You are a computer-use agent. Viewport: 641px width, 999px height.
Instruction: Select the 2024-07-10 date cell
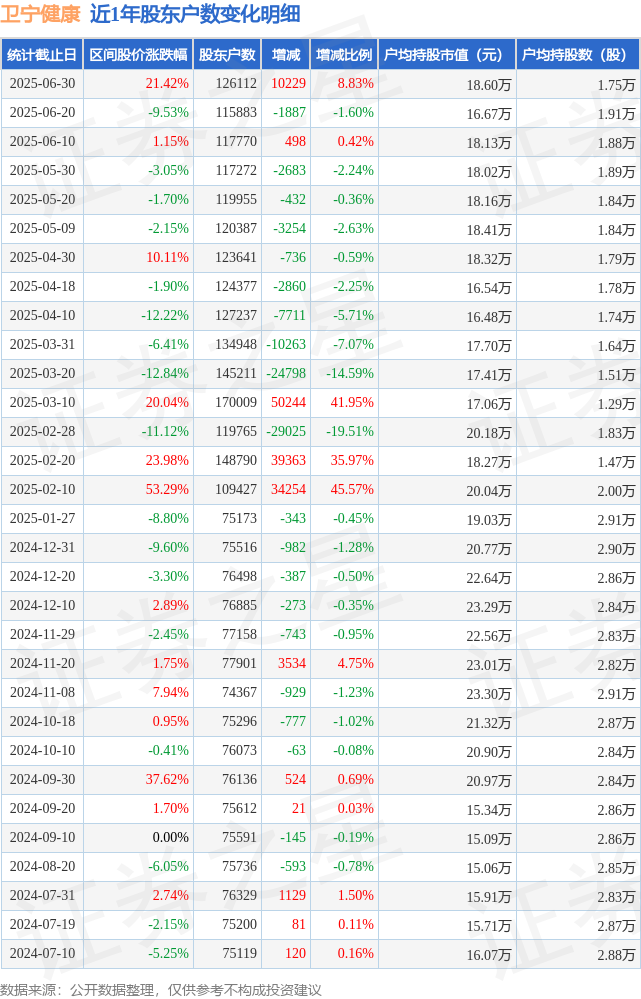coord(42,953)
